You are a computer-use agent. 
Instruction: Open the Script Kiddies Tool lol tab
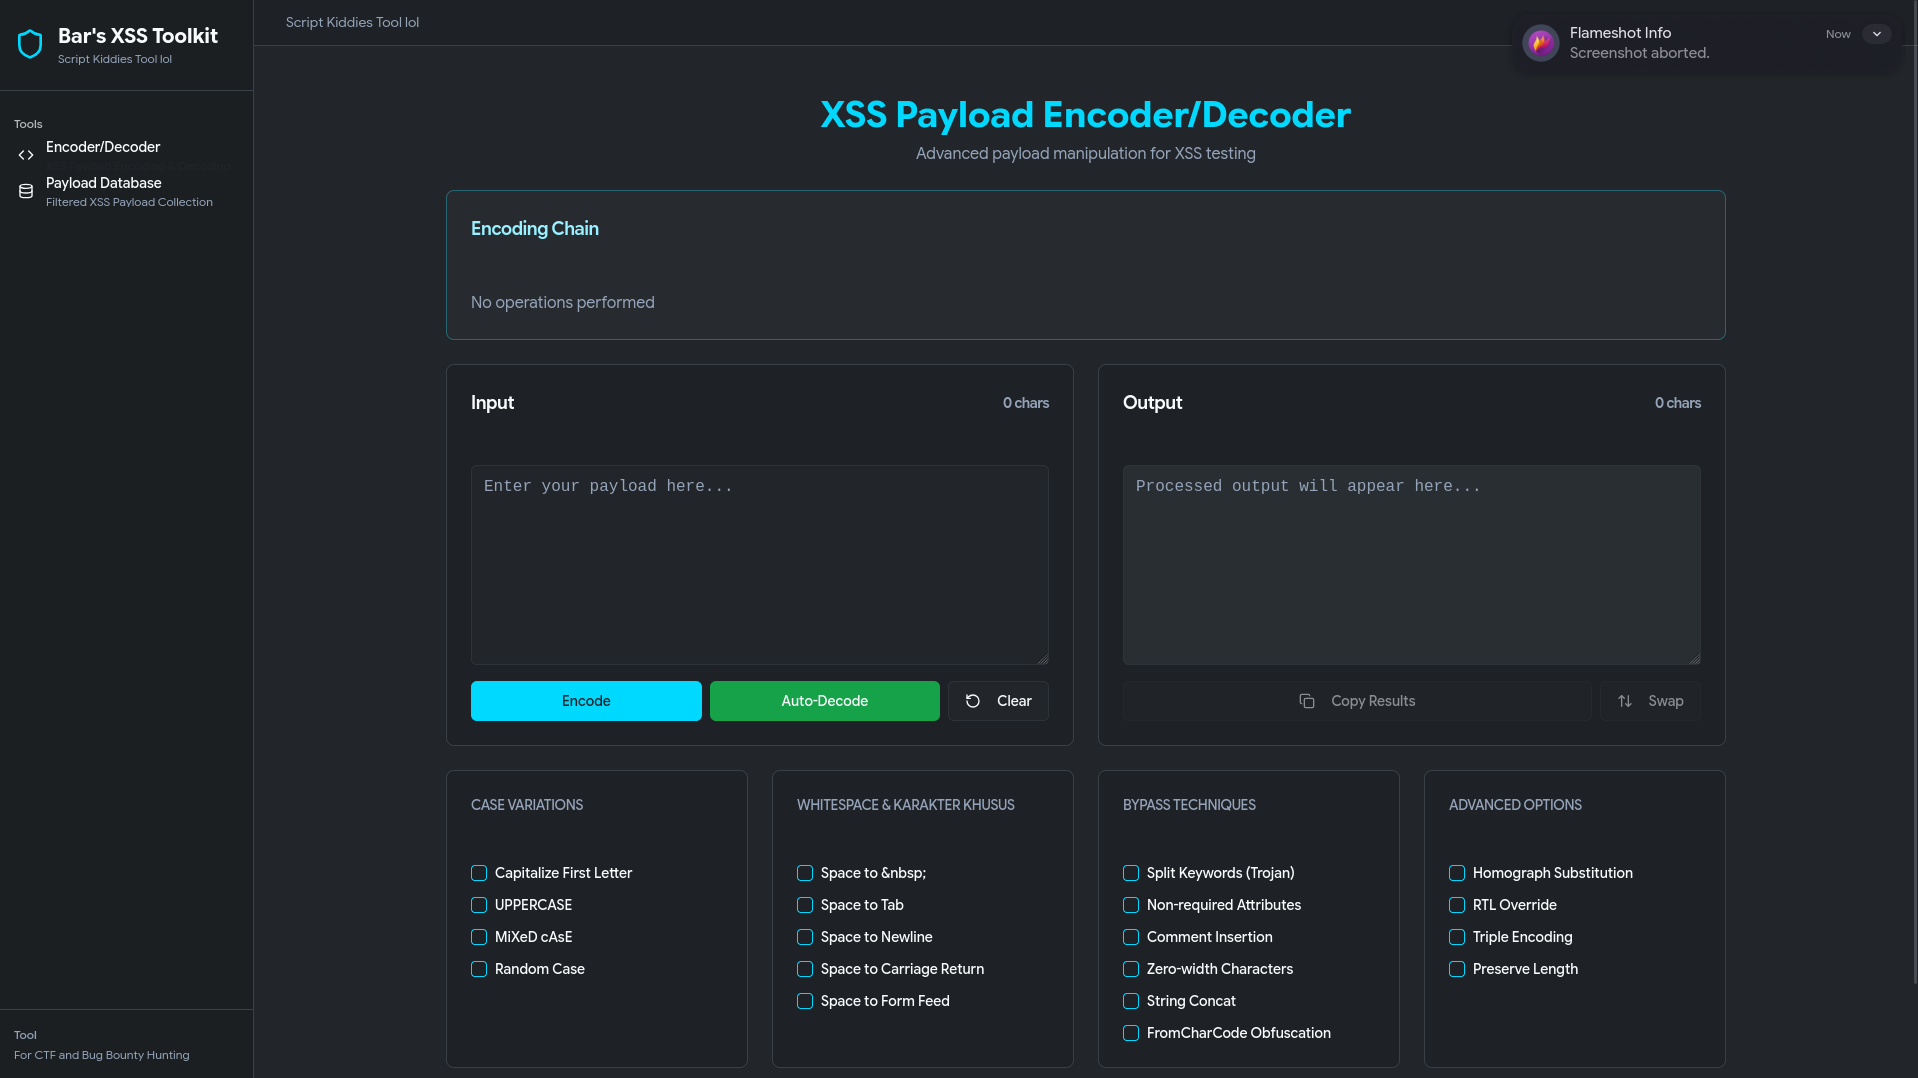click(x=352, y=22)
